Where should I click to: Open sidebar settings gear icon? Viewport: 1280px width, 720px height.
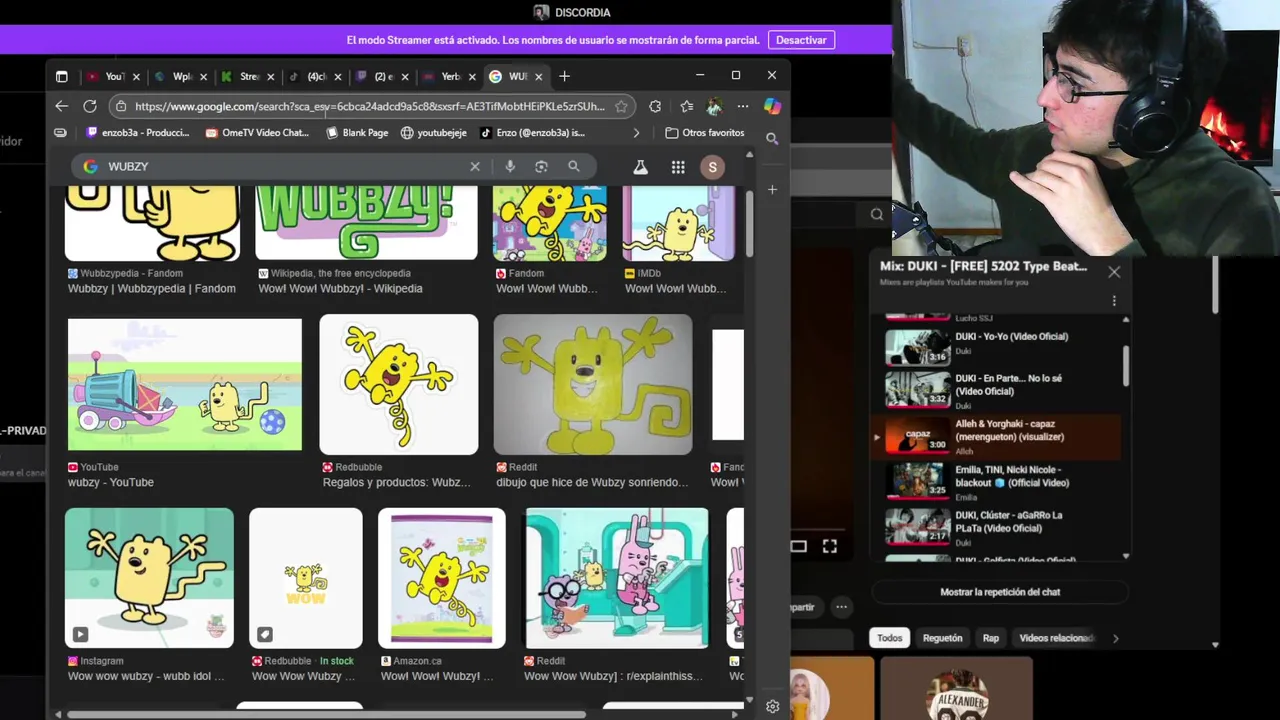772,706
